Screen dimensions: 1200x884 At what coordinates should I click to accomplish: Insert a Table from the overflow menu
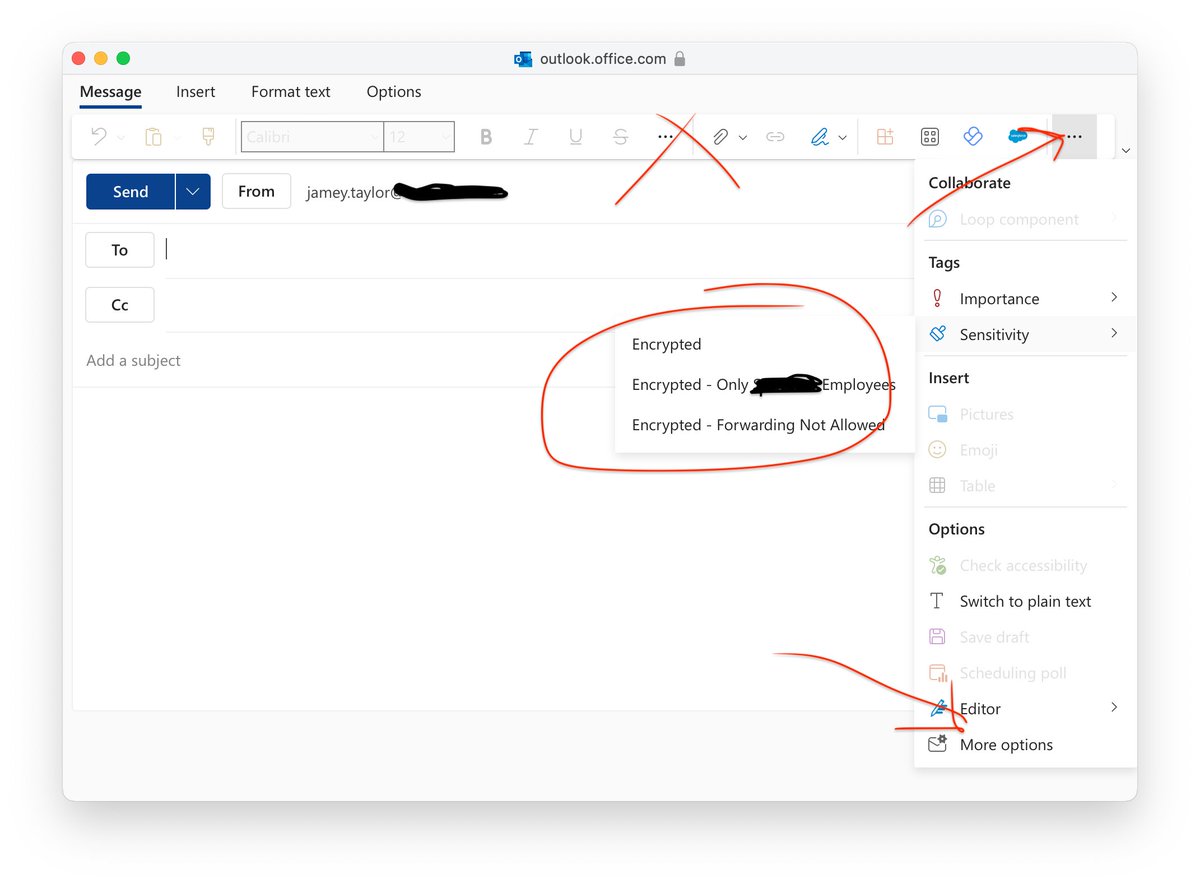click(x=975, y=486)
